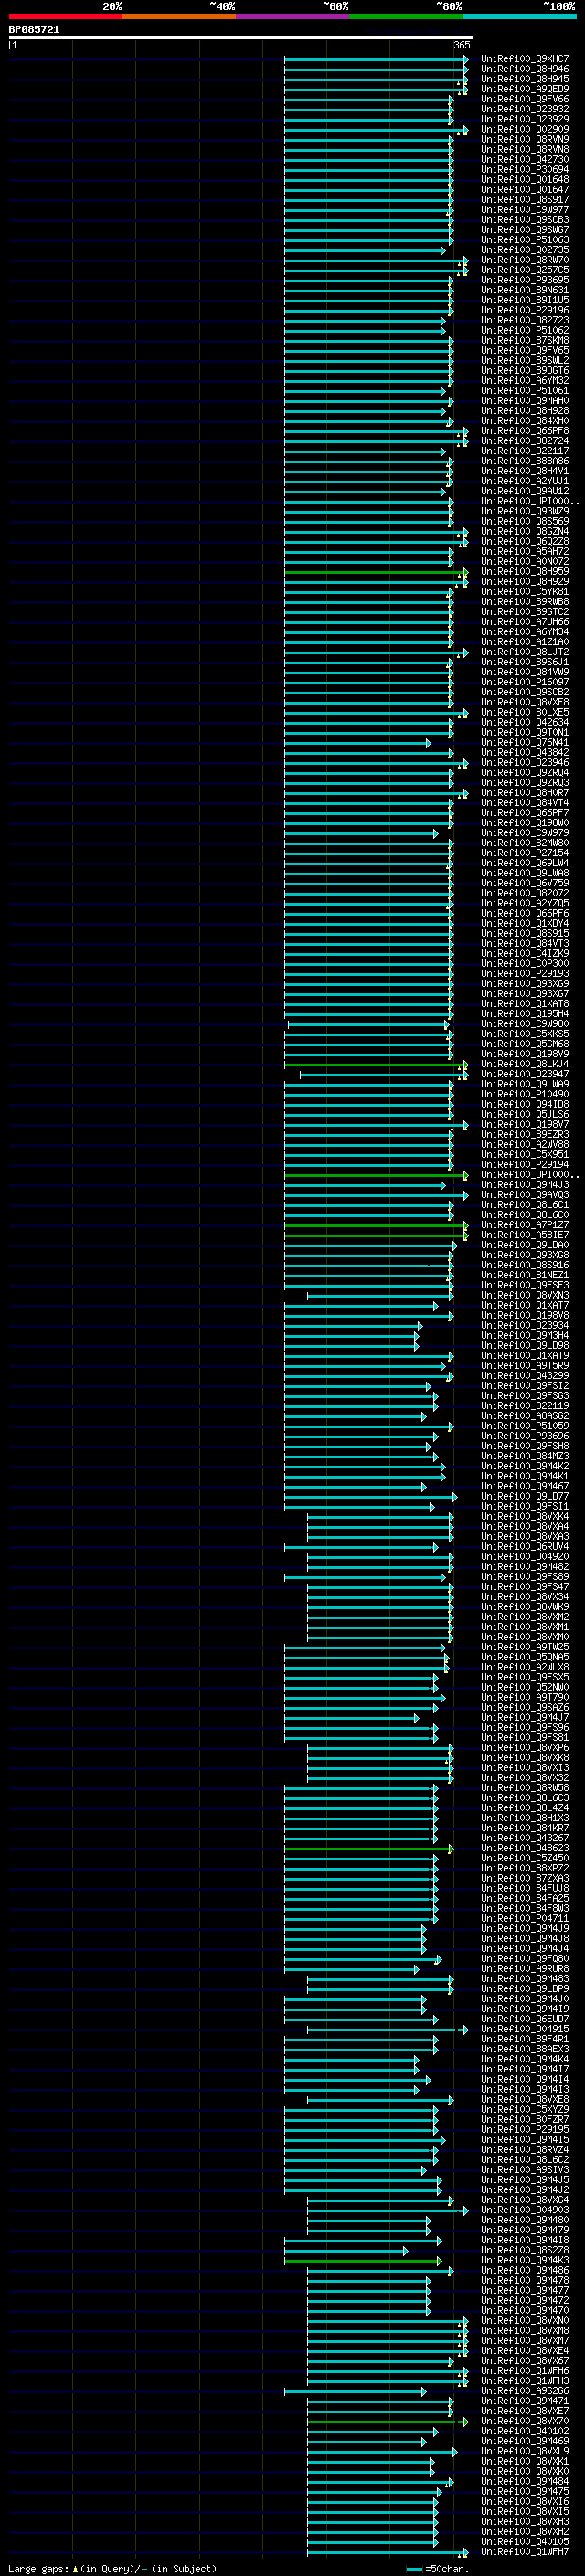Click the green alignment bar for UniRef100_Q9M4K3
The height and width of the screenshot is (2576, 585).
[363, 2261]
